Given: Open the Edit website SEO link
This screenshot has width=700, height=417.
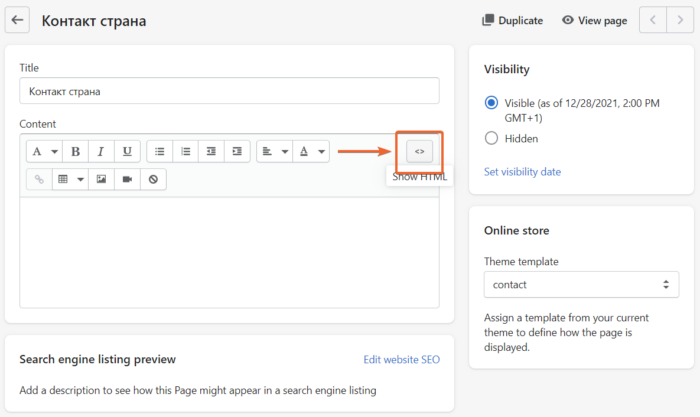Looking at the screenshot, I should tap(401, 360).
